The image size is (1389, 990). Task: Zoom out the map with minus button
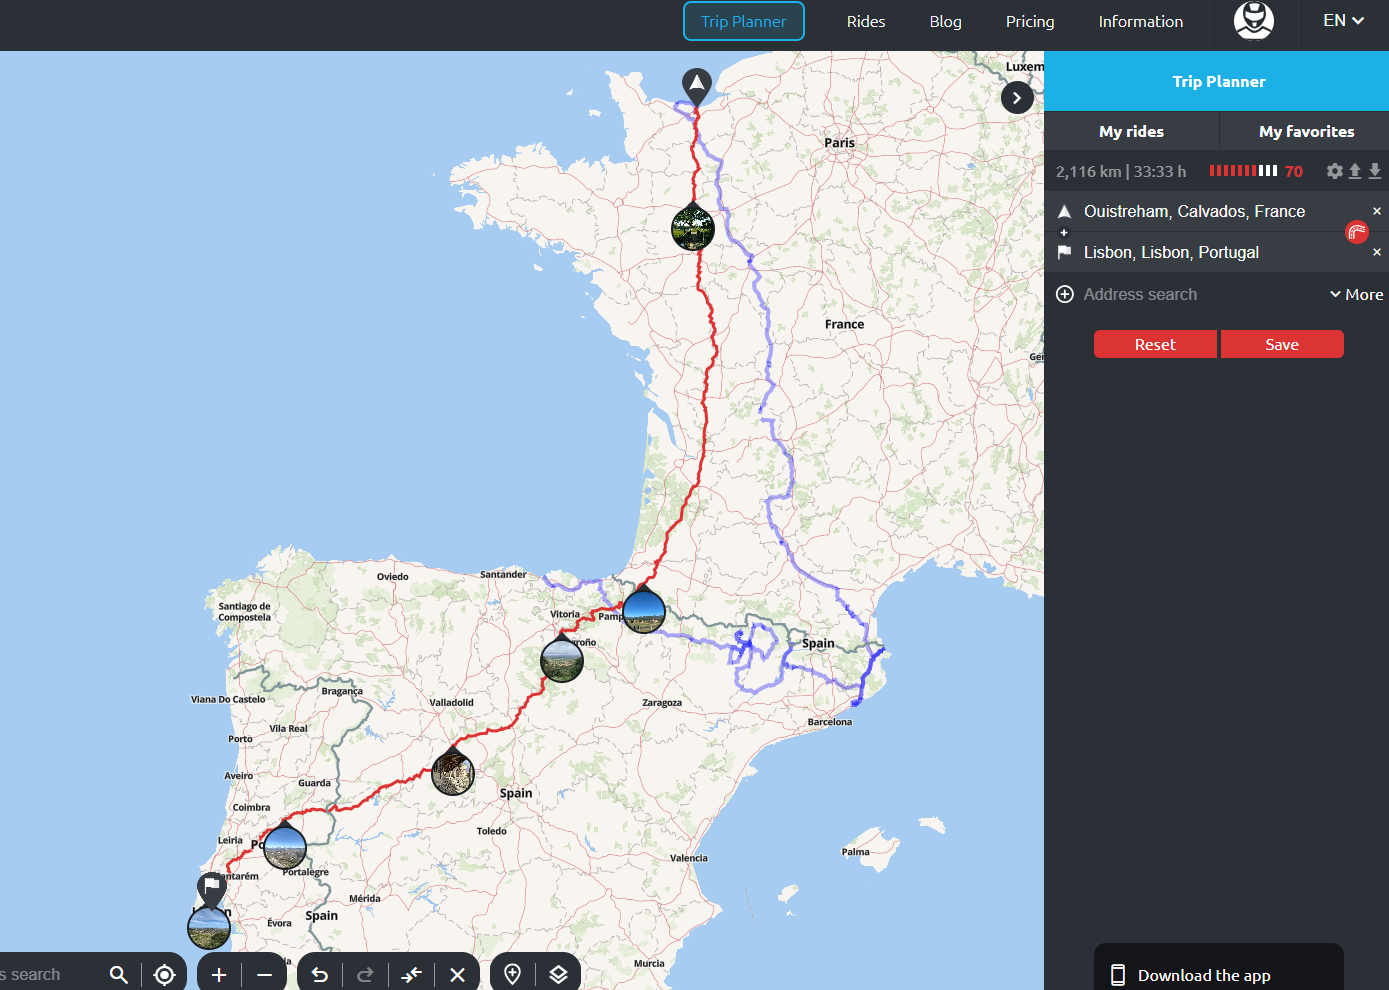point(264,974)
